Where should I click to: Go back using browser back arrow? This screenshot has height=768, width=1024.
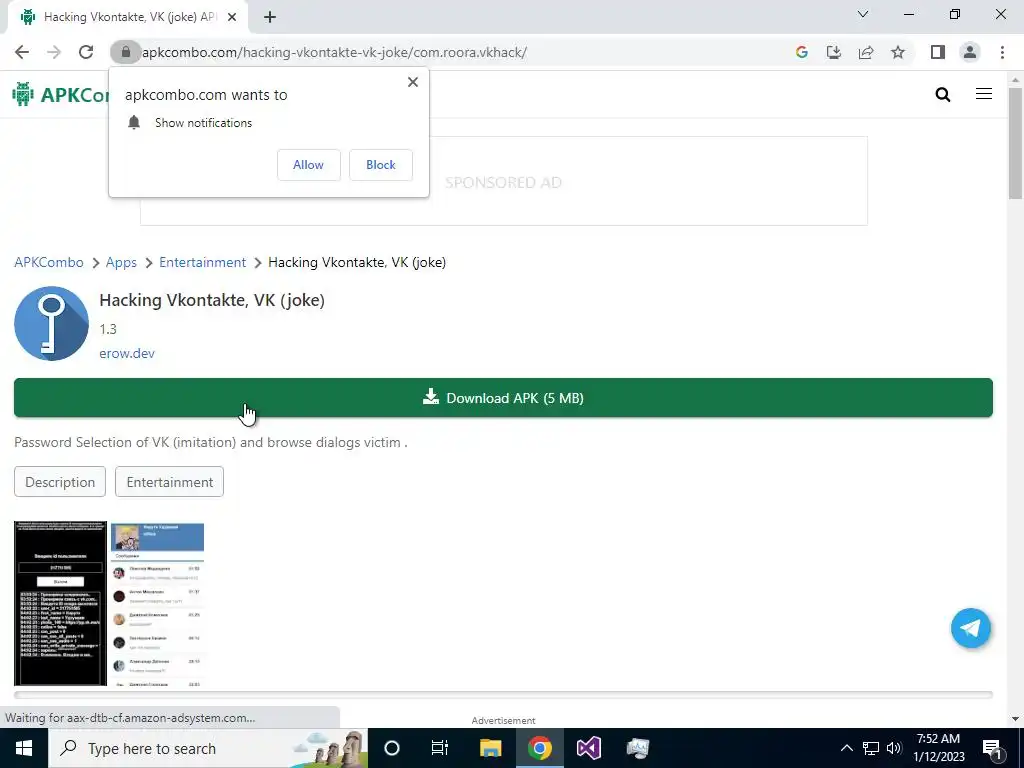(x=22, y=52)
